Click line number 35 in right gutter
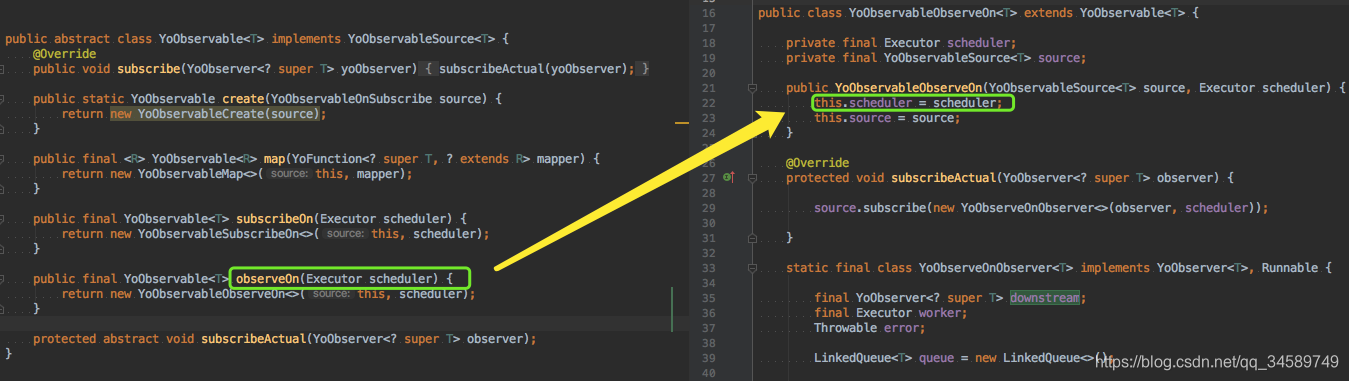The height and width of the screenshot is (381, 1349). (x=709, y=298)
